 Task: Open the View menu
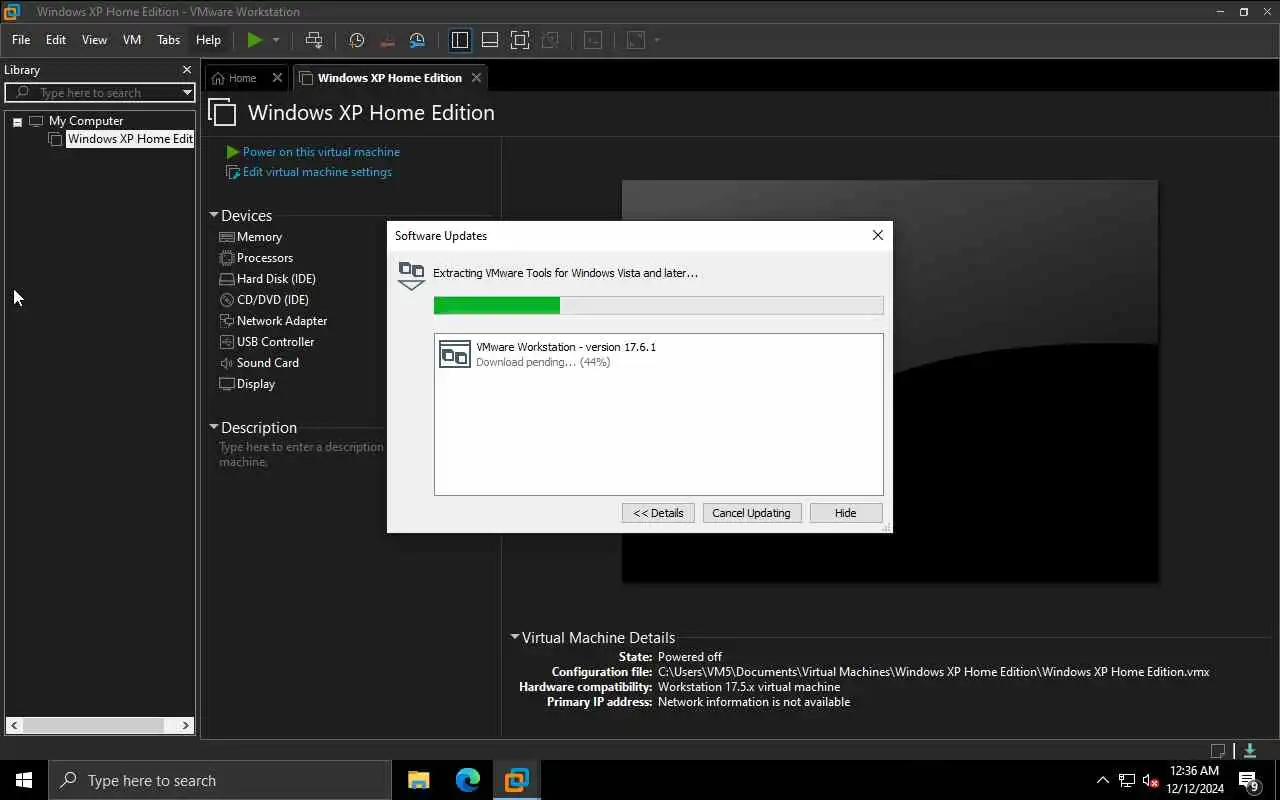pos(94,40)
